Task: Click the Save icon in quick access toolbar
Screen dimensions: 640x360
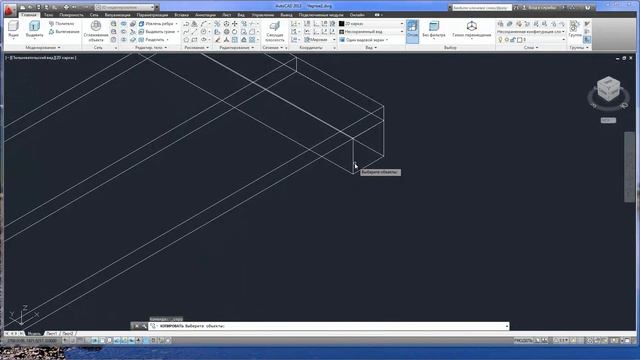Action: pyautogui.click(x=38, y=7)
